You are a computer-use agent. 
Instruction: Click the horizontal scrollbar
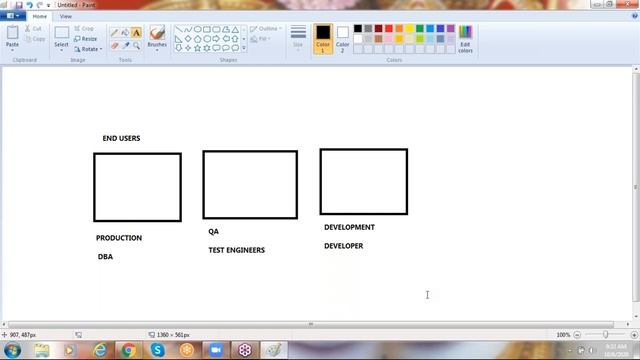coord(311,324)
